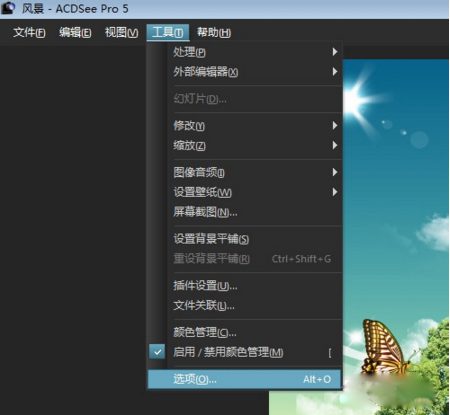Image resolution: width=450 pixels, height=415 pixels.
Task: Open the 文件 menu
Action: point(29,32)
